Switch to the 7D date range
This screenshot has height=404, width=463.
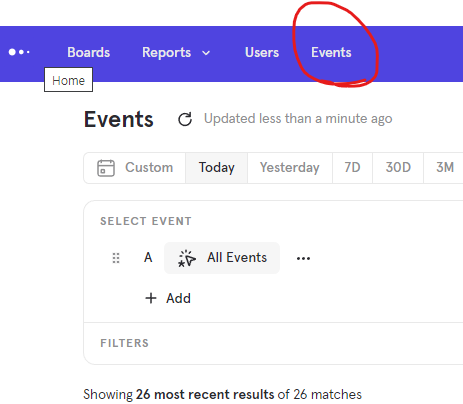[x=352, y=168]
